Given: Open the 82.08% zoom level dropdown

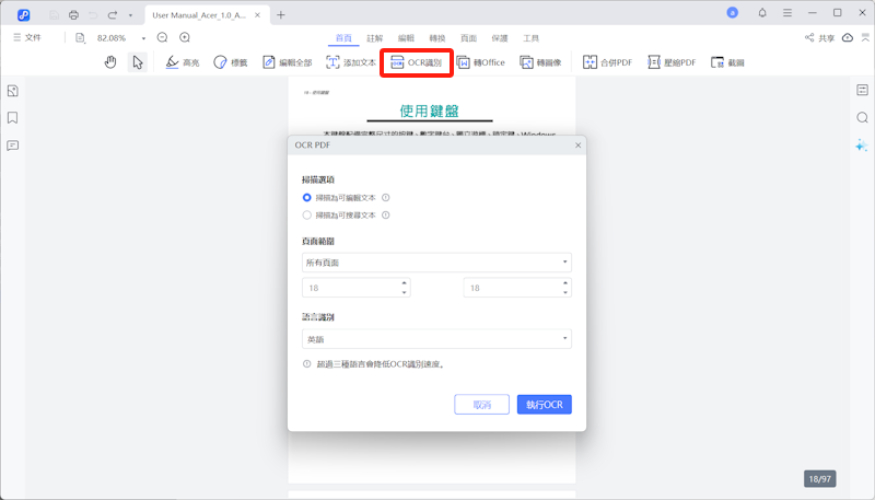Looking at the screenshot, I should (x=143, y=39).
